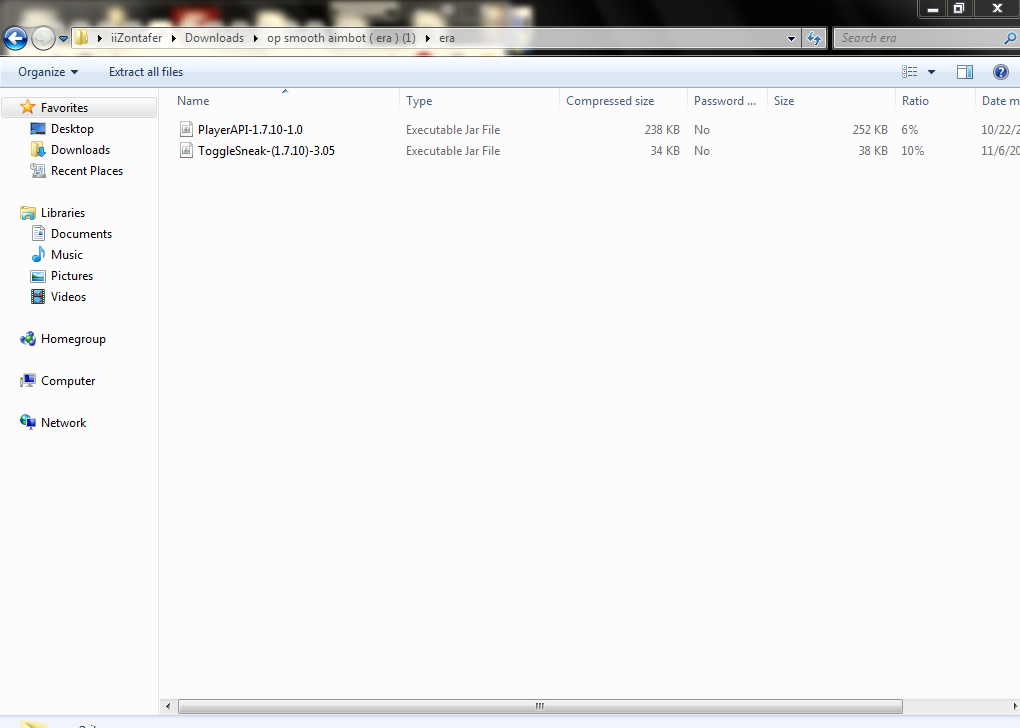Open Recent Places
This screenshot has width=1020, height=728.
point(87,170)
